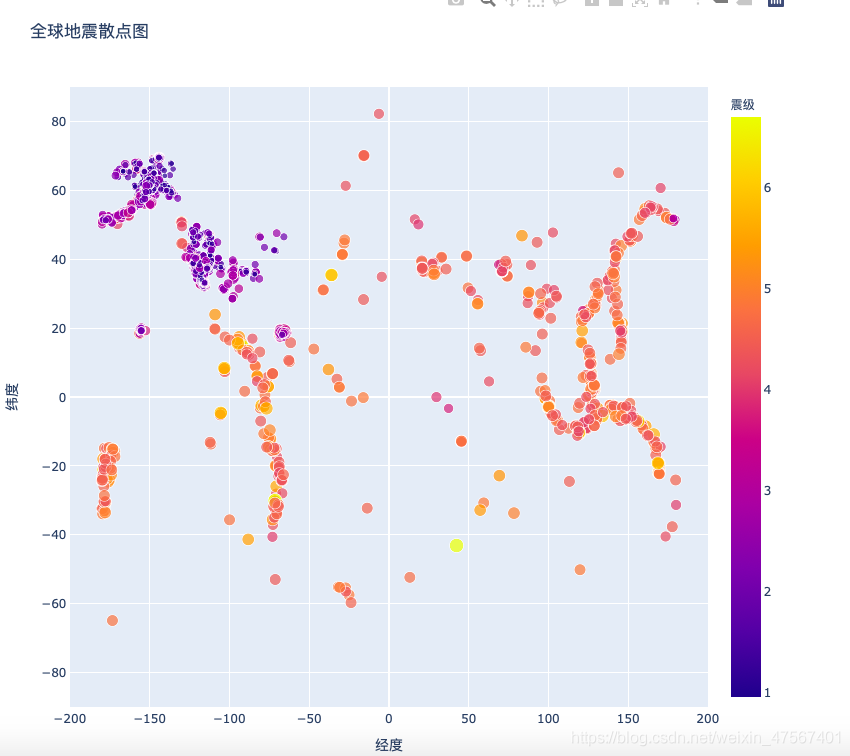Click the dark purple bottom of colorbar
850x756 pixels.
746,692
